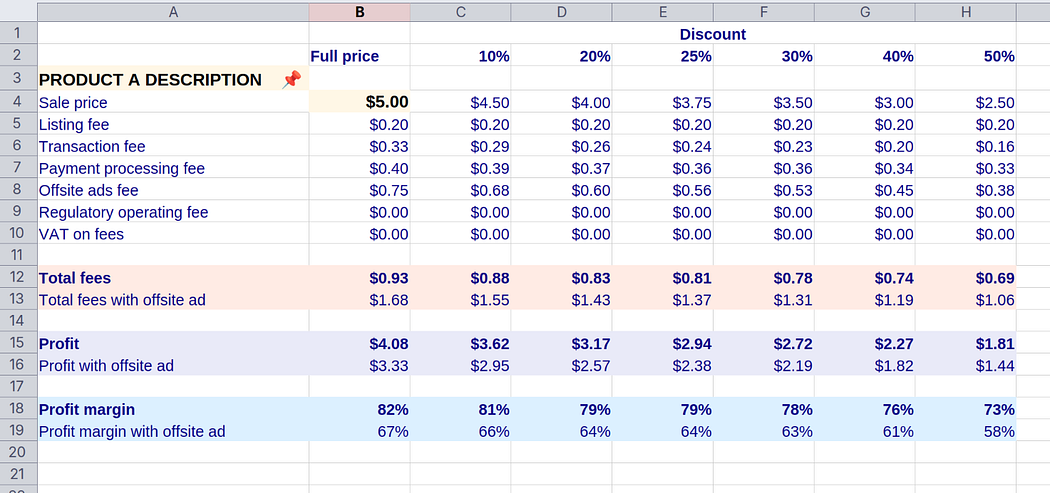Select the $1.31 total fees with offsite ad cell

tap(763, 299)
